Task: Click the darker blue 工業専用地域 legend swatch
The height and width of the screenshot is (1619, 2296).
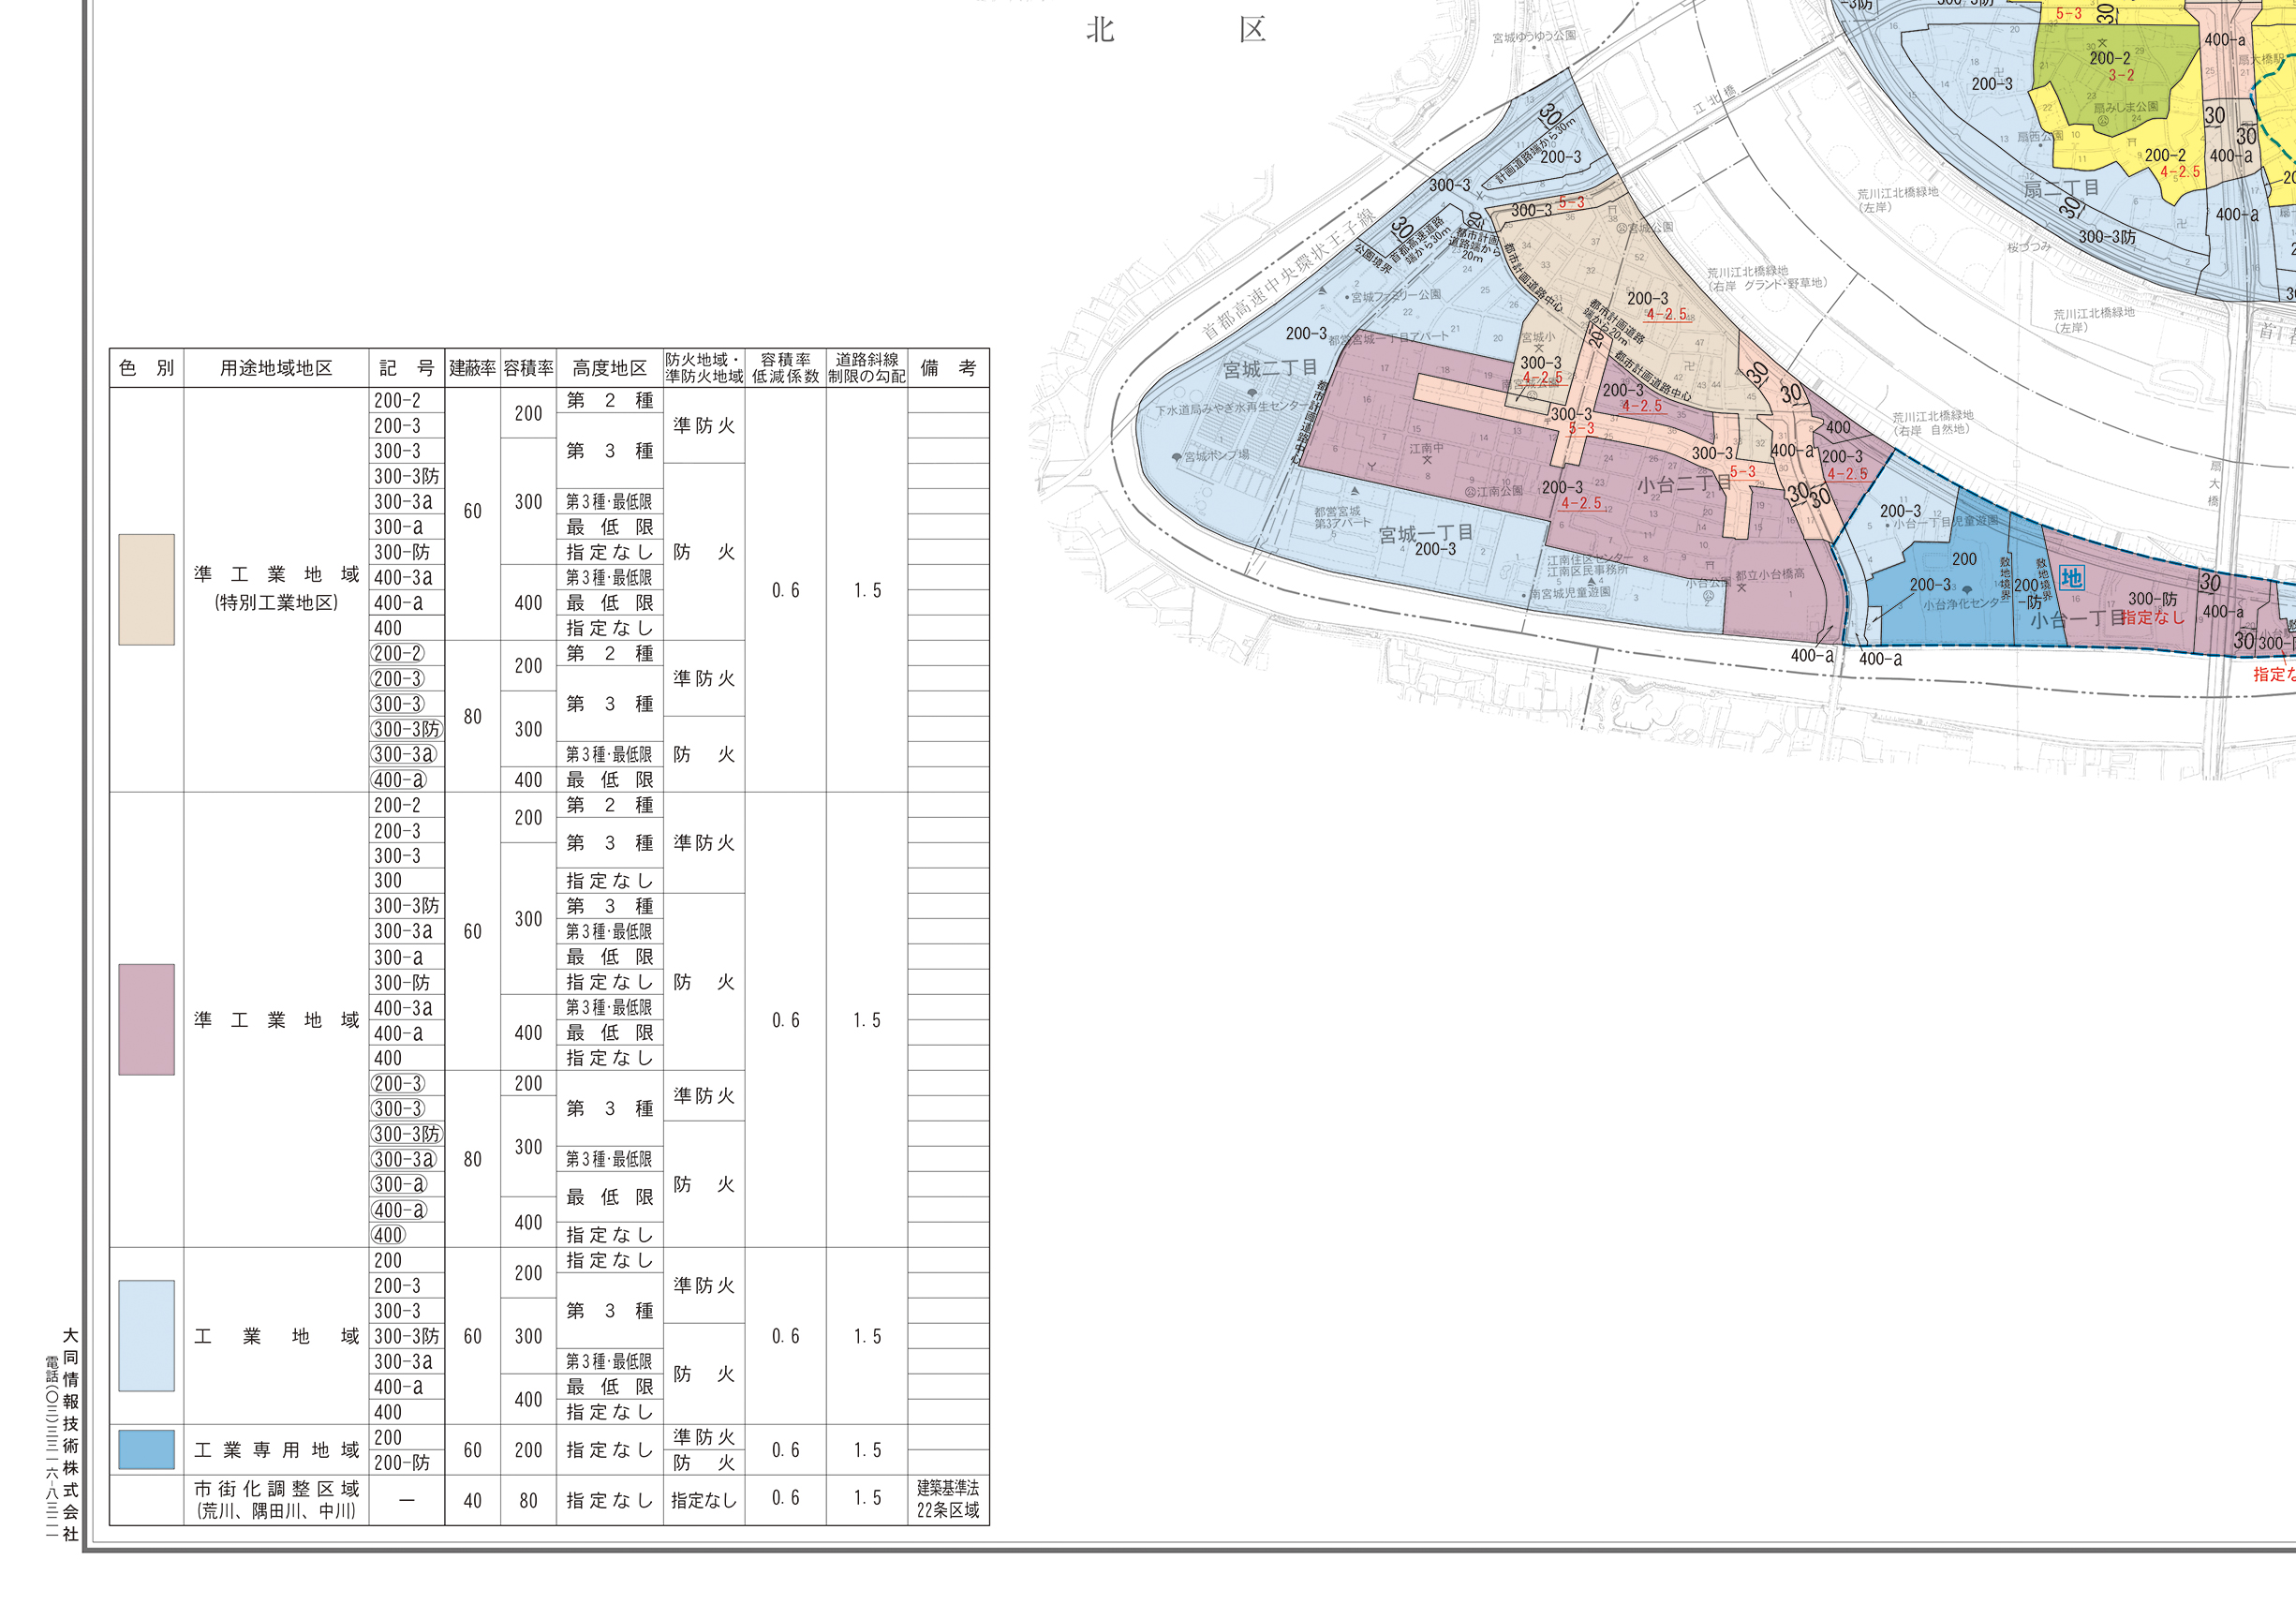Action: tap(146, 1449)
